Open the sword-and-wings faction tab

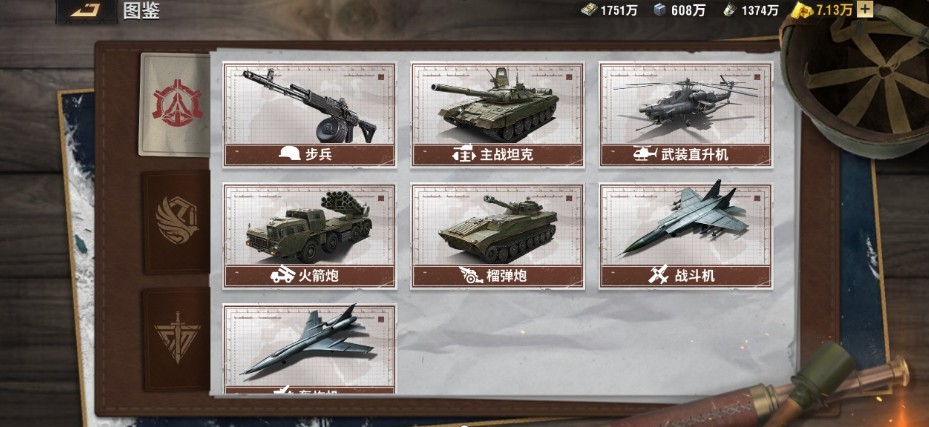coord(177,339)
